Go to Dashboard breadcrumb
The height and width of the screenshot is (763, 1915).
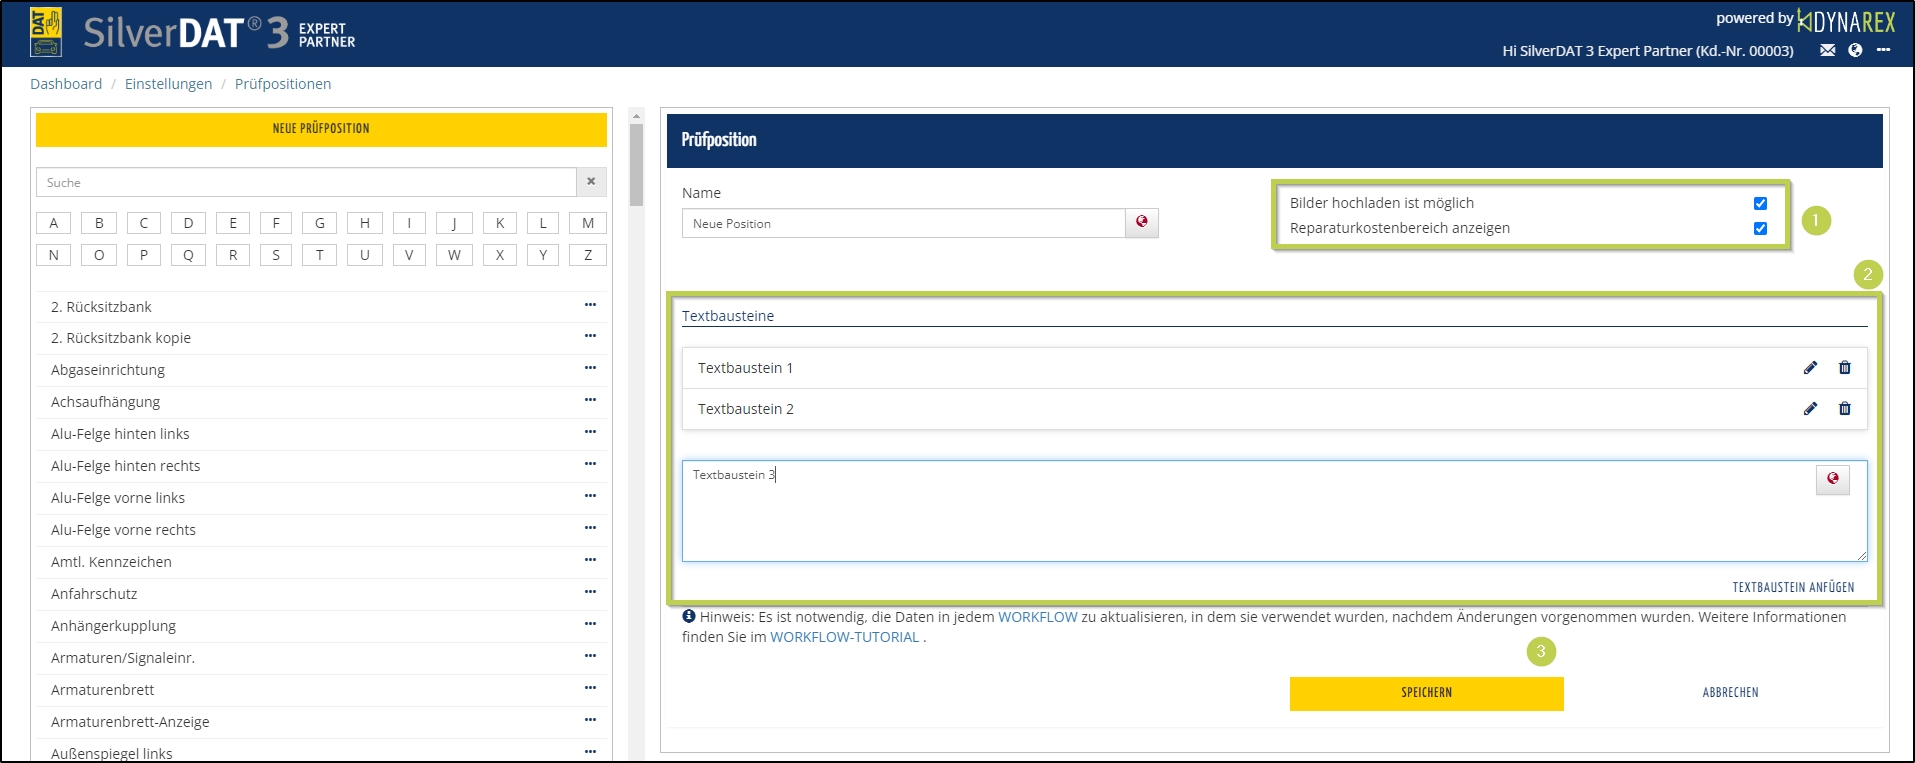(66, 84)
